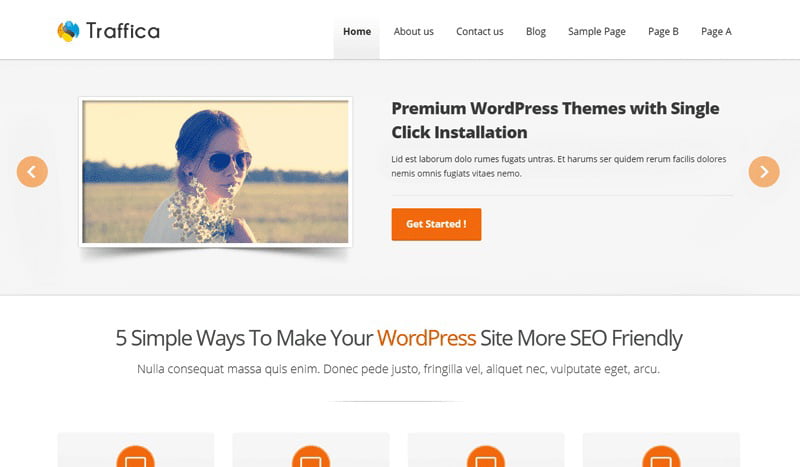
Task: Open the About us page
Action: 413,32
